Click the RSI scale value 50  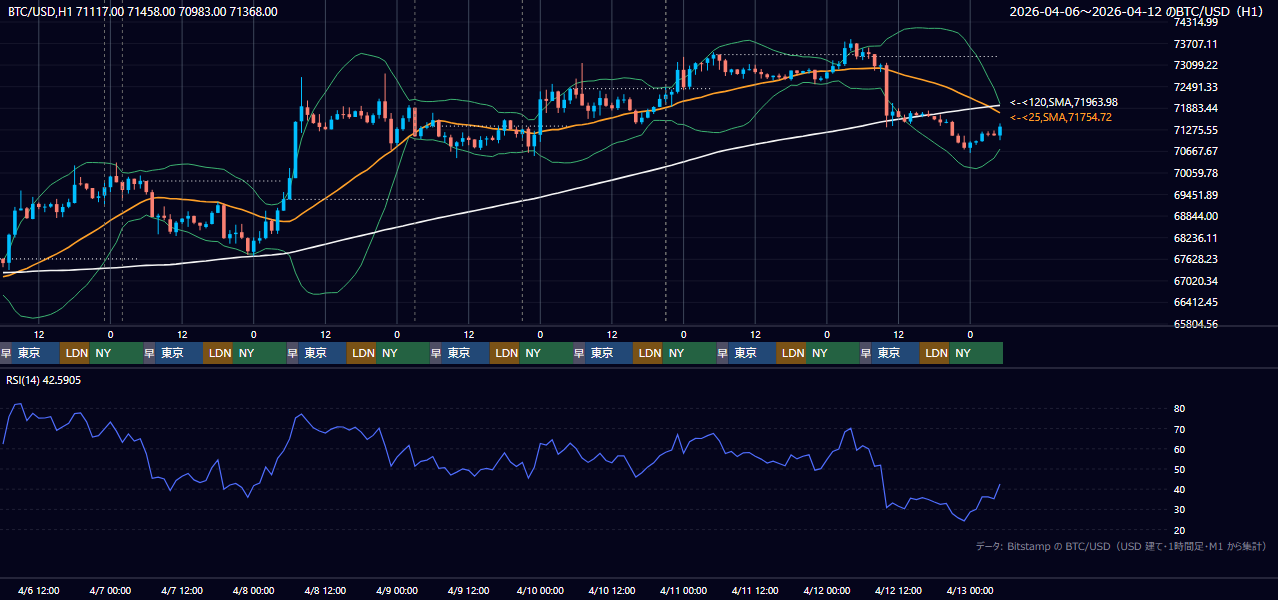[x=1180, y=469]
